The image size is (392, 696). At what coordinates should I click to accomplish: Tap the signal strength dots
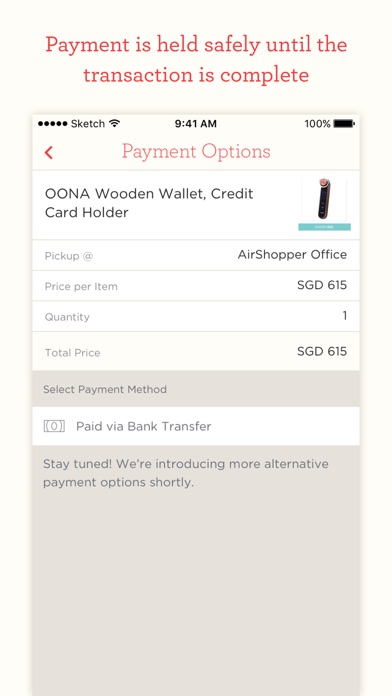(52, 123)
